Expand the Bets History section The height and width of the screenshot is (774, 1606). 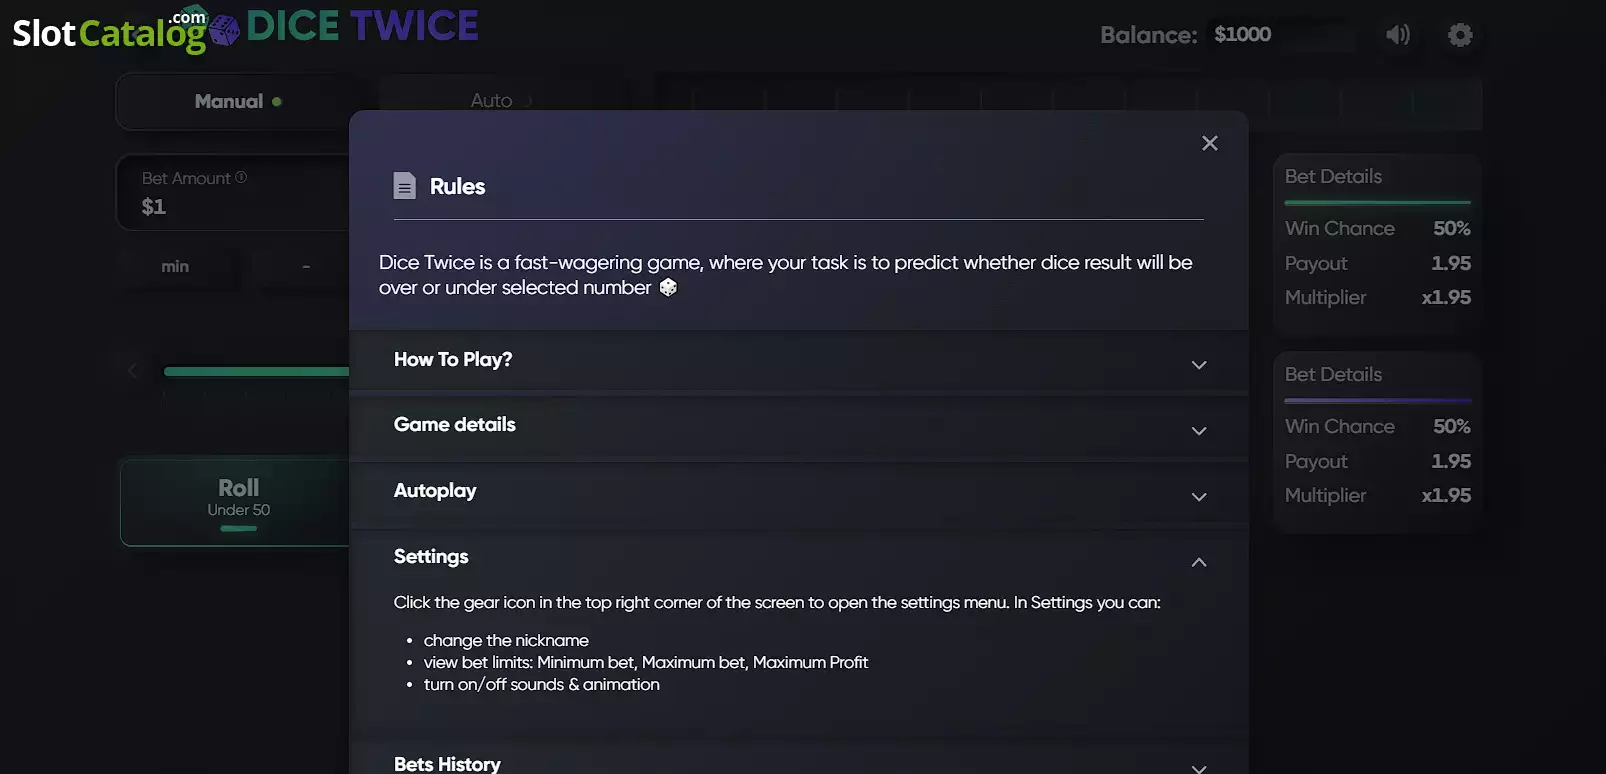click(799, 763)
